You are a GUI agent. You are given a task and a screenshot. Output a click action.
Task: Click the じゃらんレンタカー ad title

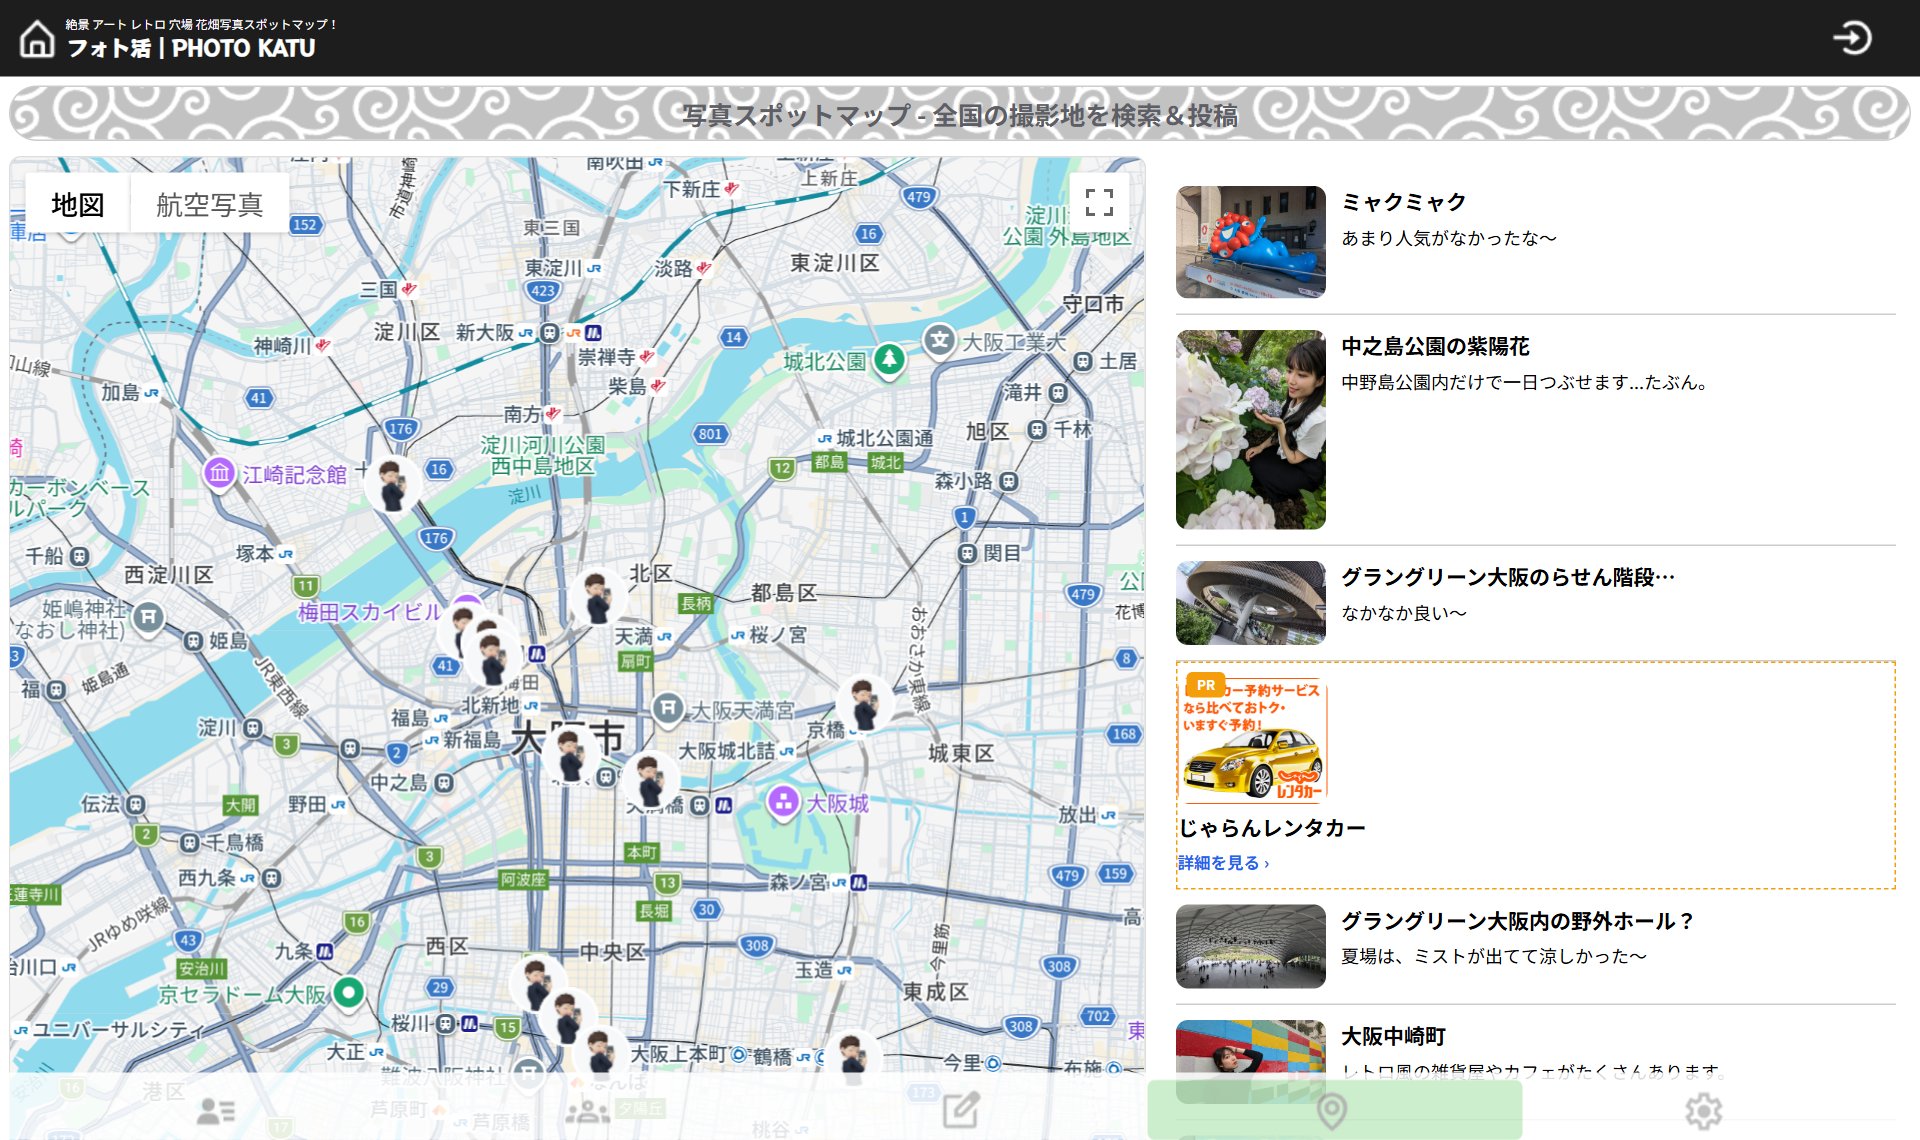coord(1272,827)
